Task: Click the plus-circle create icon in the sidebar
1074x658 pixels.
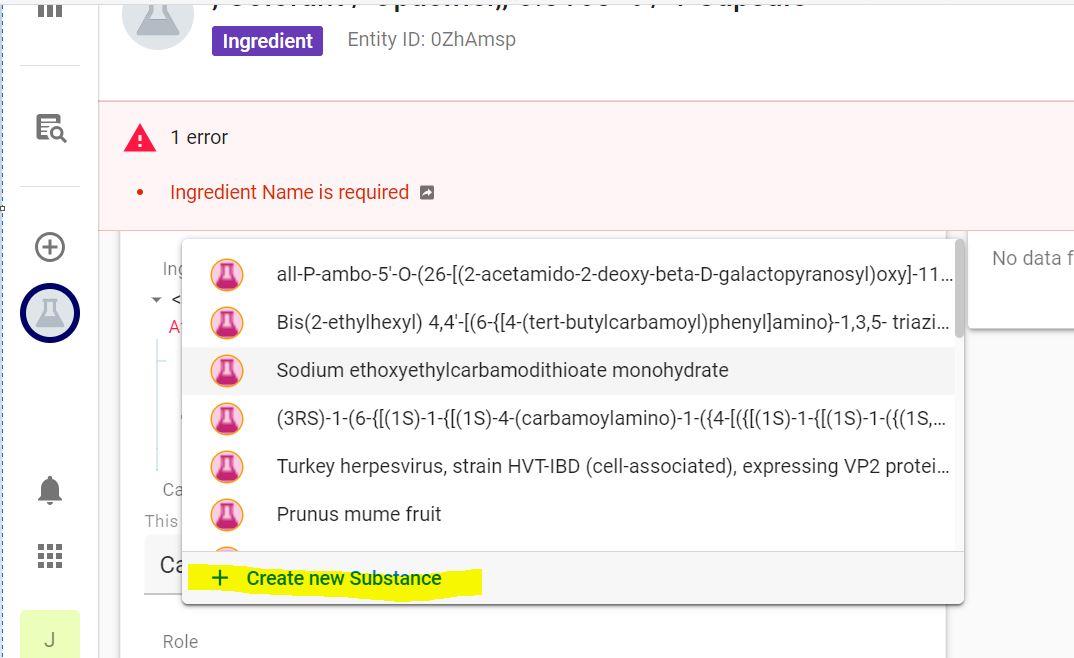Action: pyautogui.click(x=50, y=246)
